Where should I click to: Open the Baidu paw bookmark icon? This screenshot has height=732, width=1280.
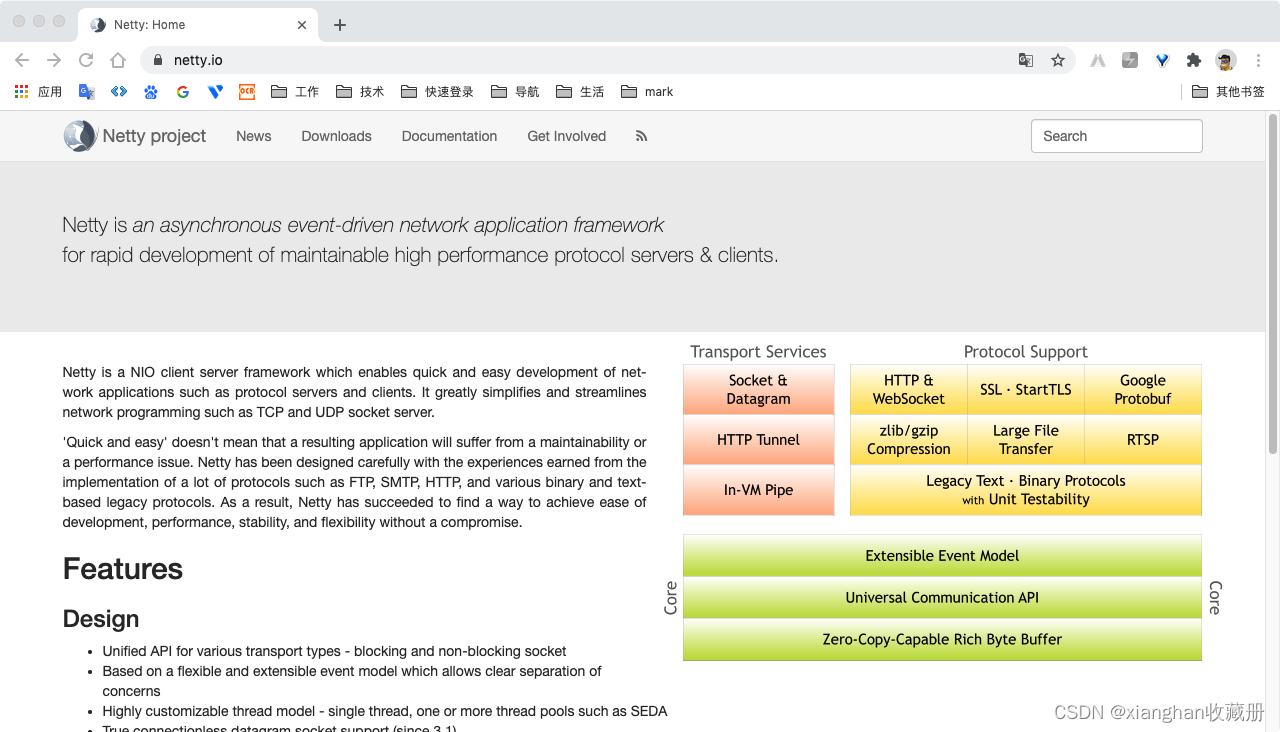[x=151, y=91]
